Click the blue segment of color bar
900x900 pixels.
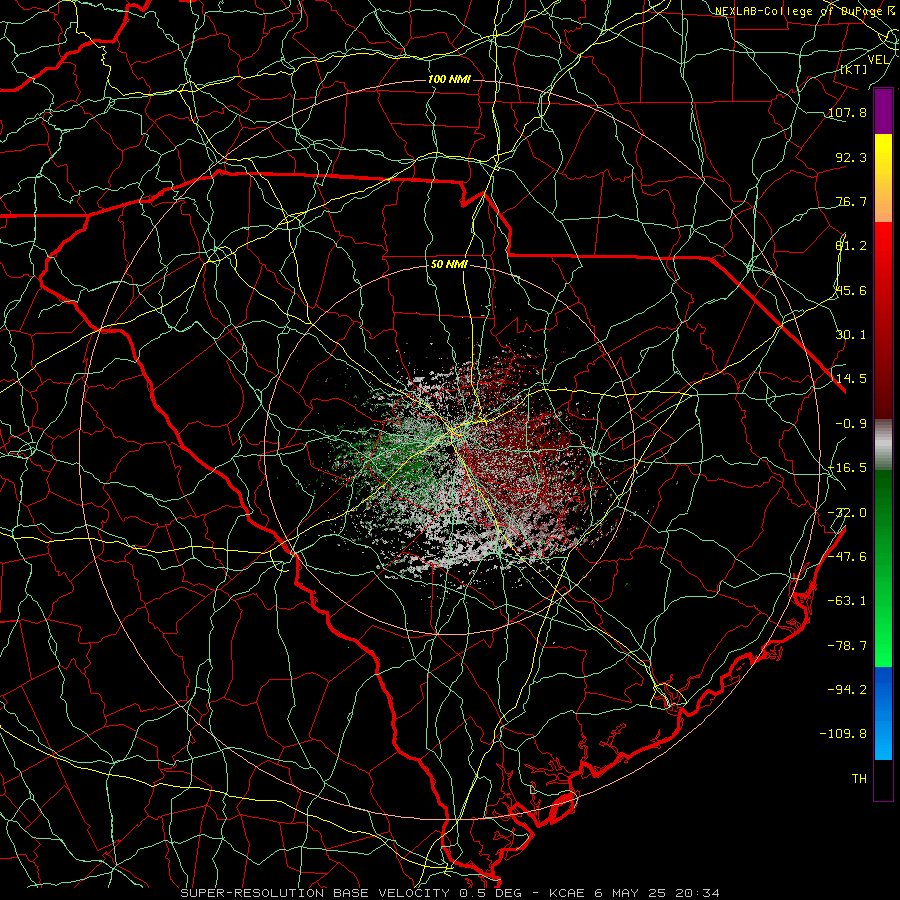(883, 713)
